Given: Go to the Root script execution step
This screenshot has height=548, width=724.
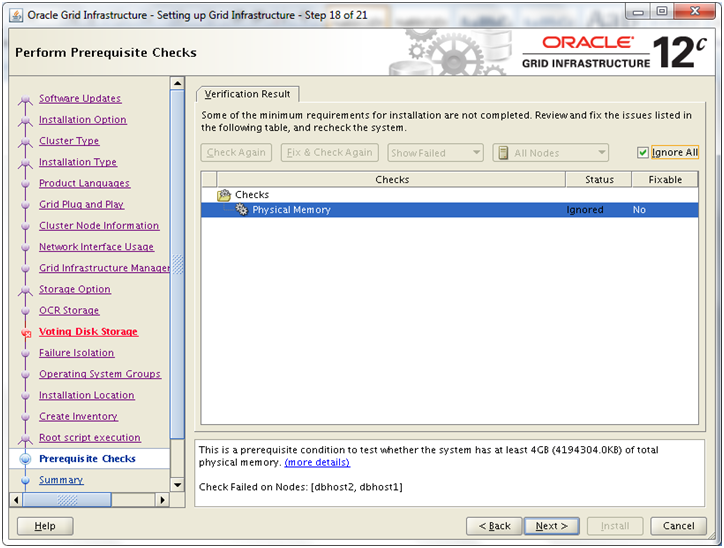Looking at the screenshot, I should tap(90, 438).
